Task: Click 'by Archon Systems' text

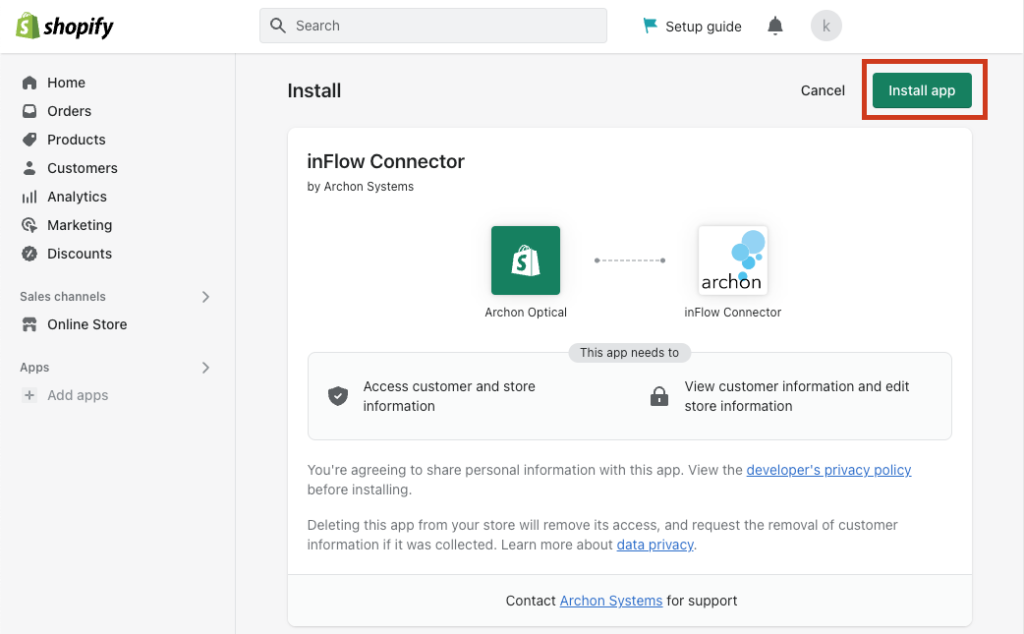Action: point(360,187)
